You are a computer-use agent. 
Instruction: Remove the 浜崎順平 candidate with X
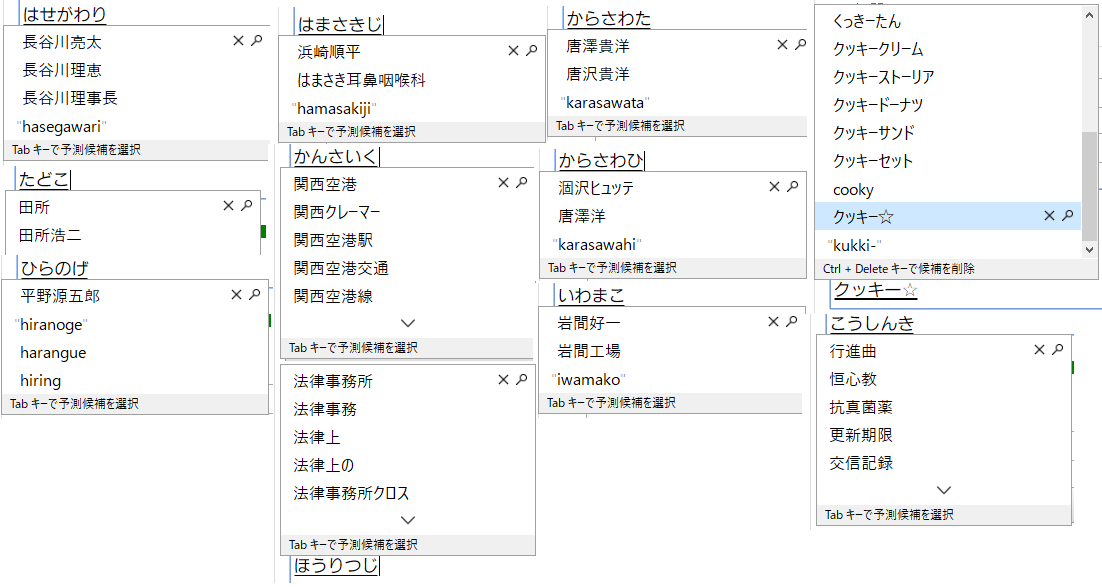(x=514, y=51)
